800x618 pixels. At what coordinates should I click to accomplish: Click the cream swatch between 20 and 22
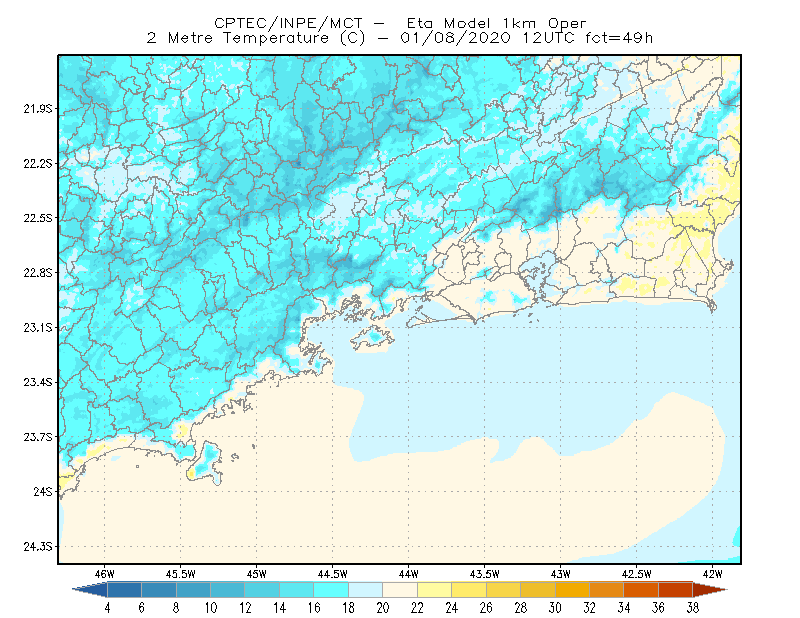click(x=400, y=590)
